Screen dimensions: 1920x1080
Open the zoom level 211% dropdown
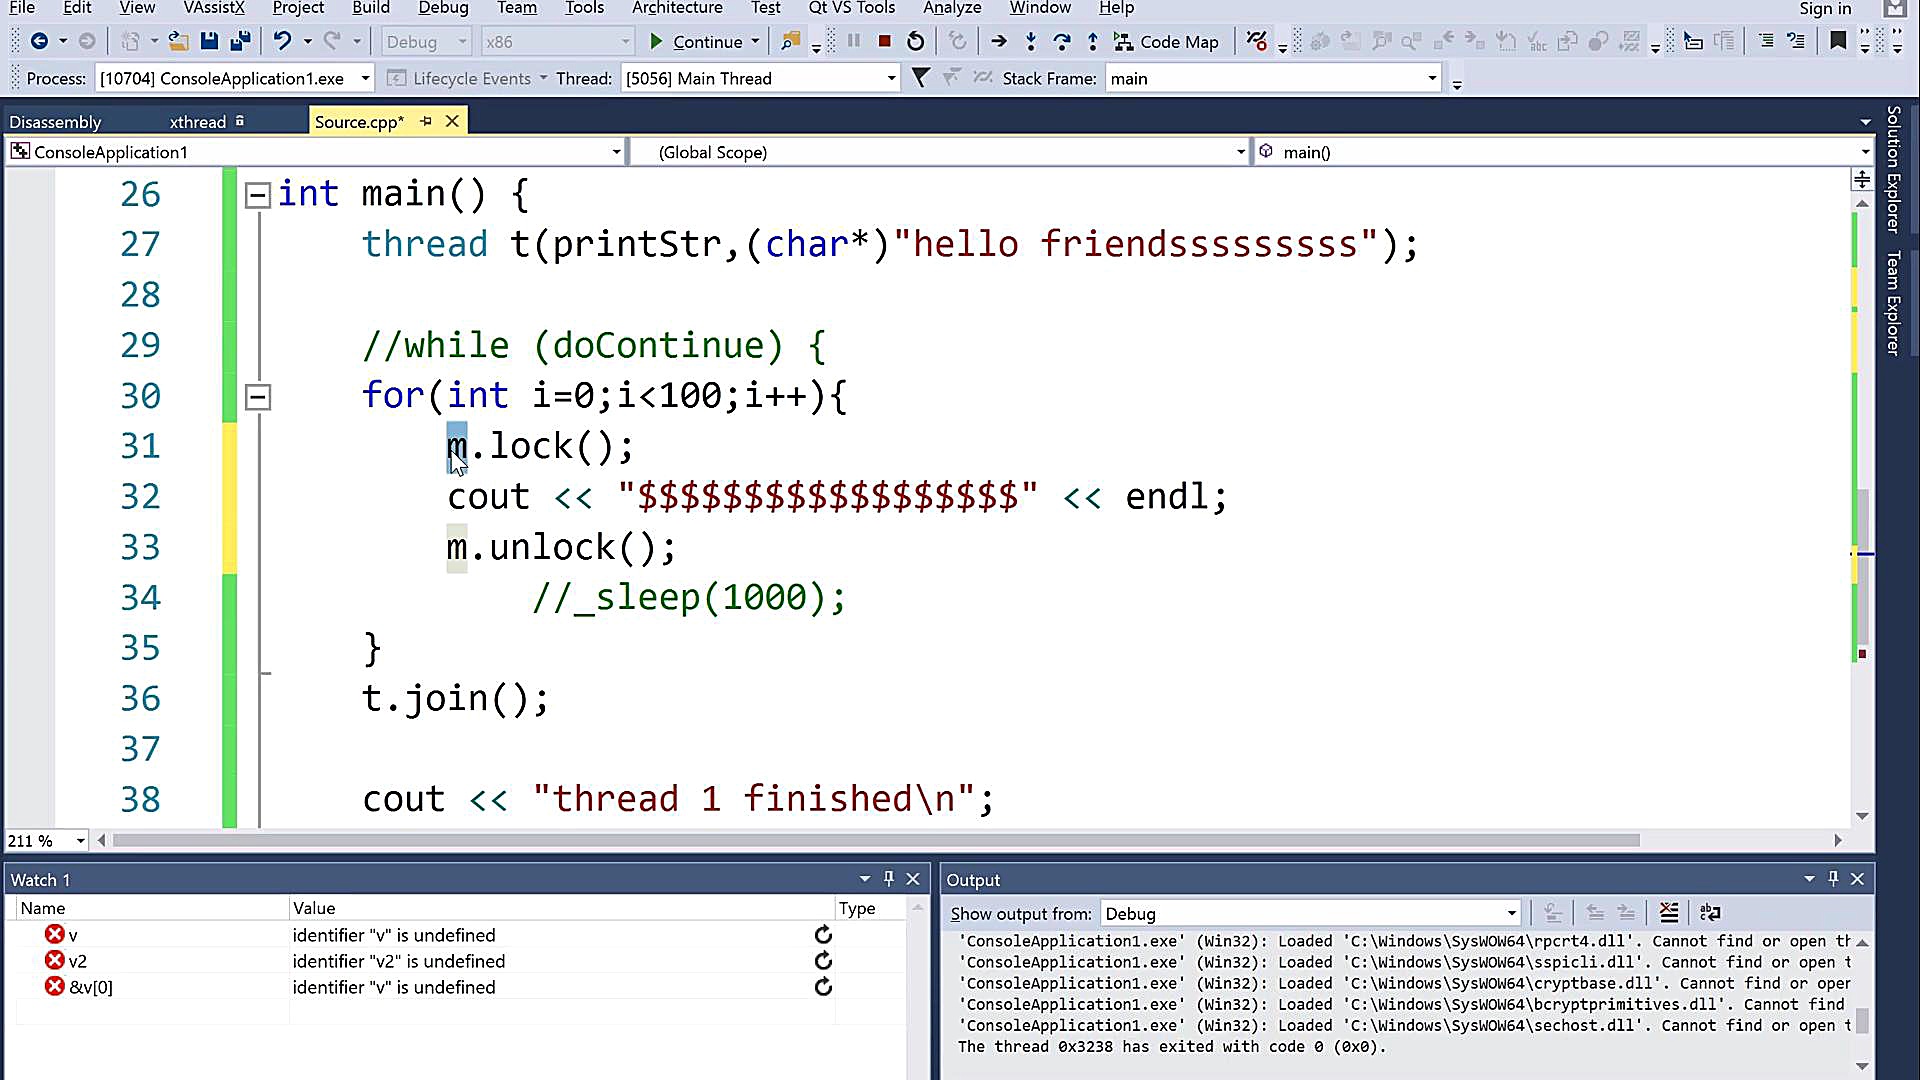[x=81, y=841]
